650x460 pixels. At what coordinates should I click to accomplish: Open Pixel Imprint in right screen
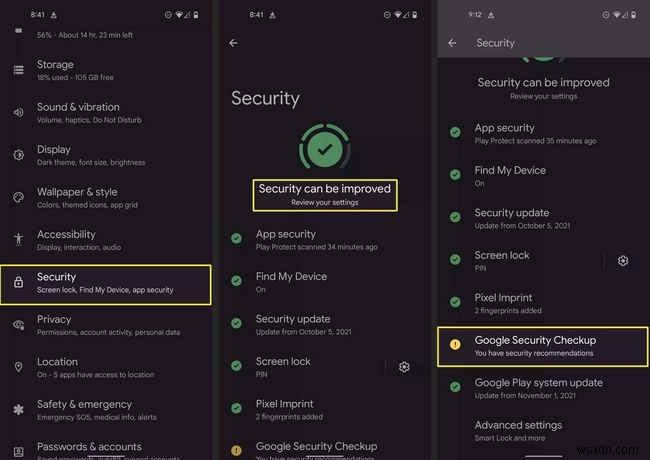click(543, 304)
